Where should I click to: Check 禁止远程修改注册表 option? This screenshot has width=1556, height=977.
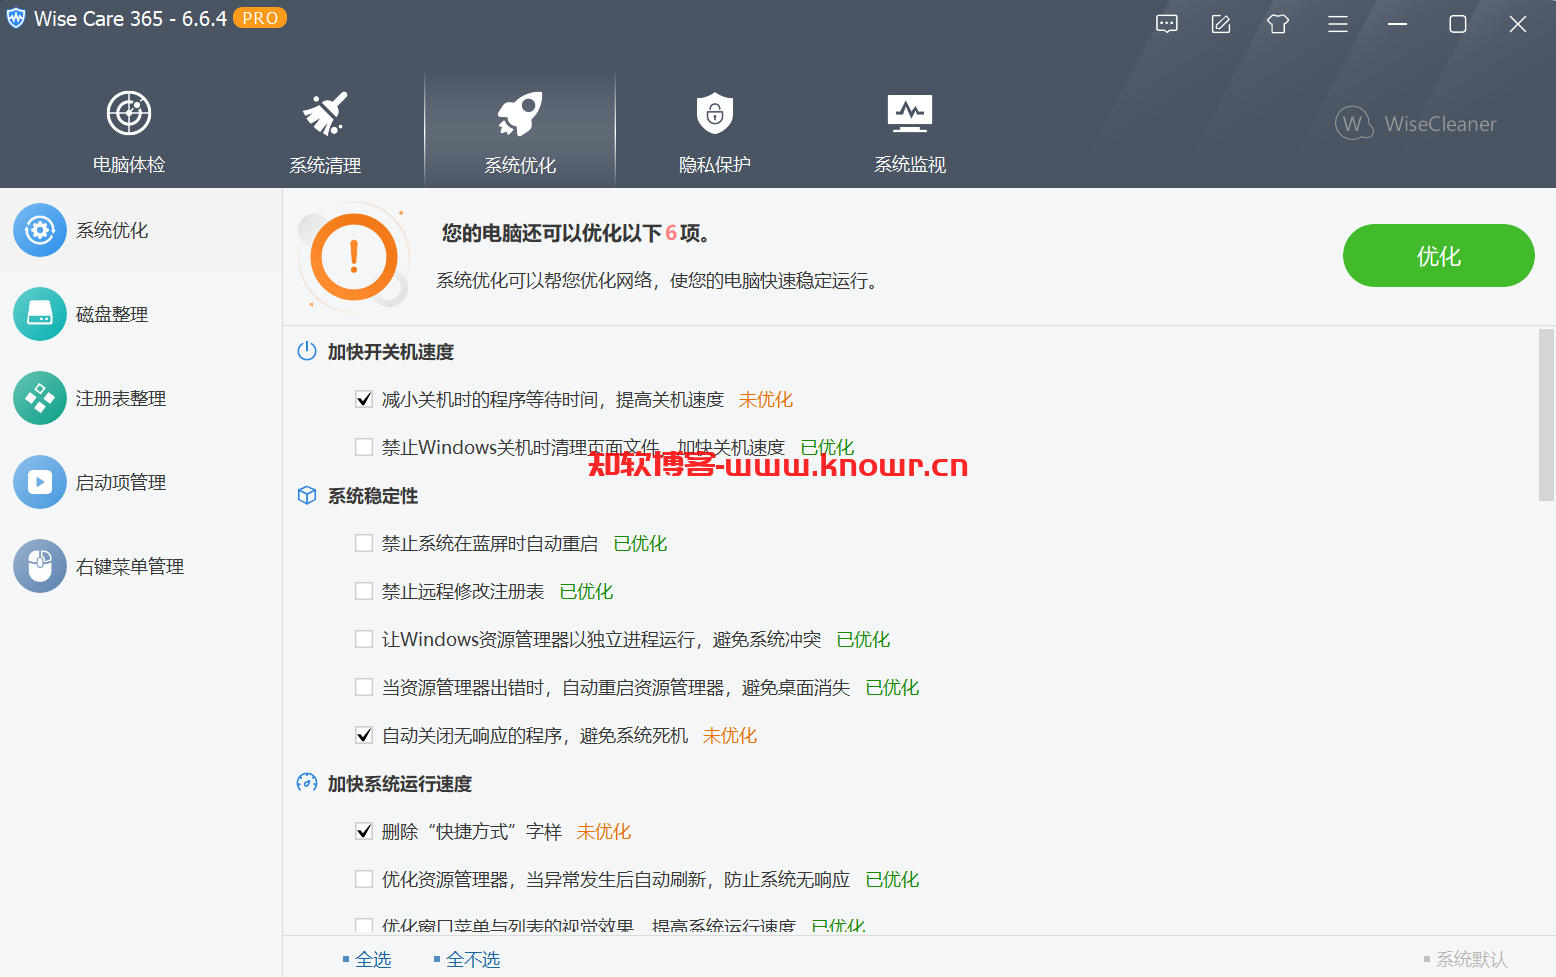[364, 591]
